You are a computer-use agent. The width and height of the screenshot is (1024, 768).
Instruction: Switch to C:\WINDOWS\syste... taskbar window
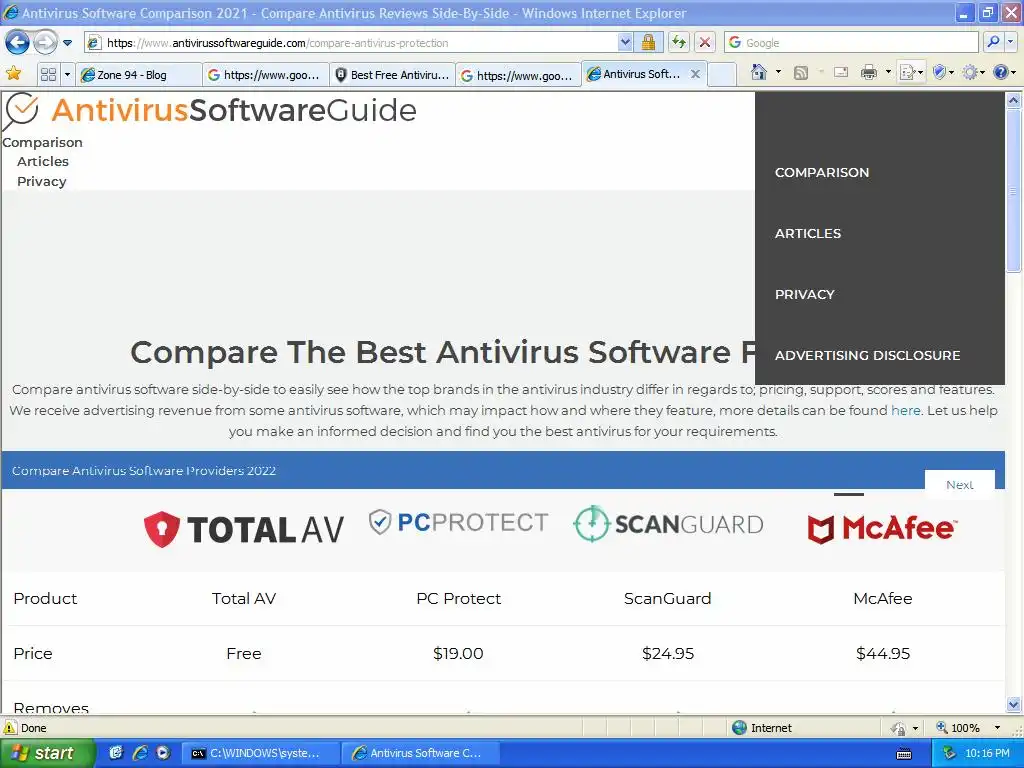coord(260,753)
